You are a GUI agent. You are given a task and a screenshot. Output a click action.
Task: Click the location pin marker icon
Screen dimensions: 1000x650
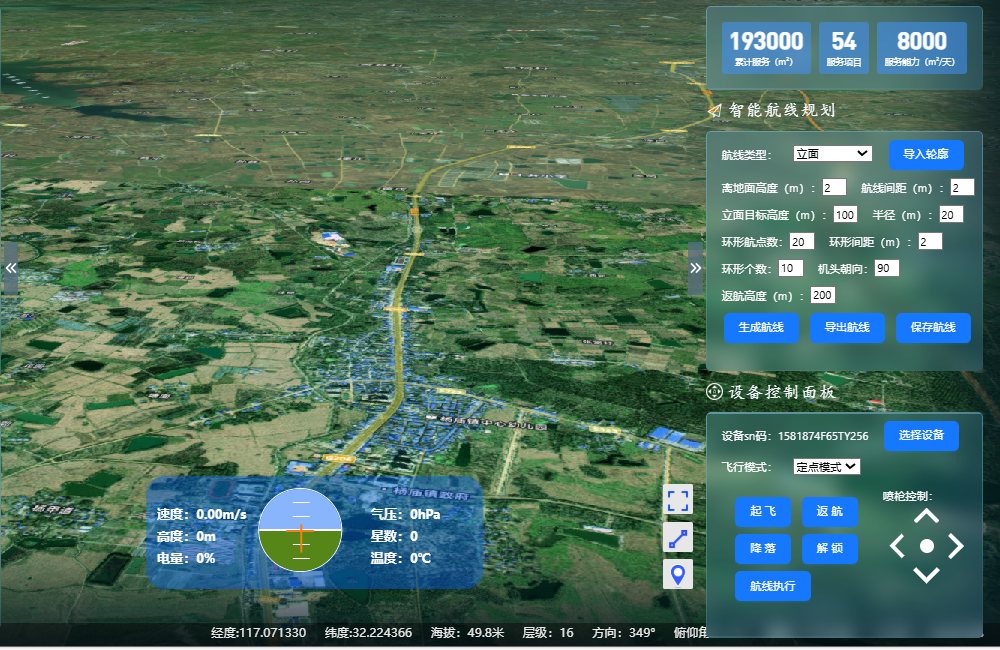(678, 575)
